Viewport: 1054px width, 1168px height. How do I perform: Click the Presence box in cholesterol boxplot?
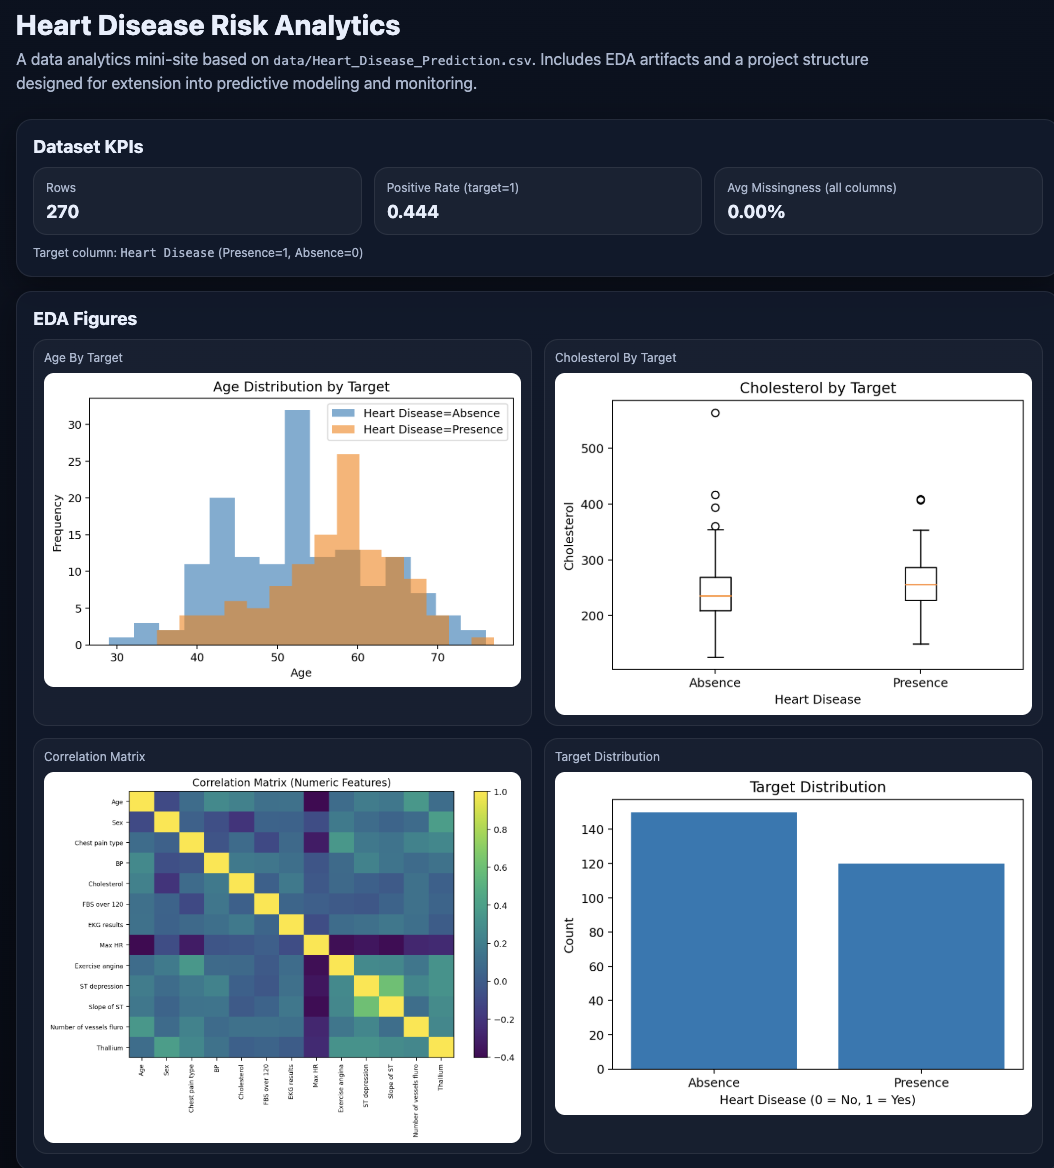920,584
